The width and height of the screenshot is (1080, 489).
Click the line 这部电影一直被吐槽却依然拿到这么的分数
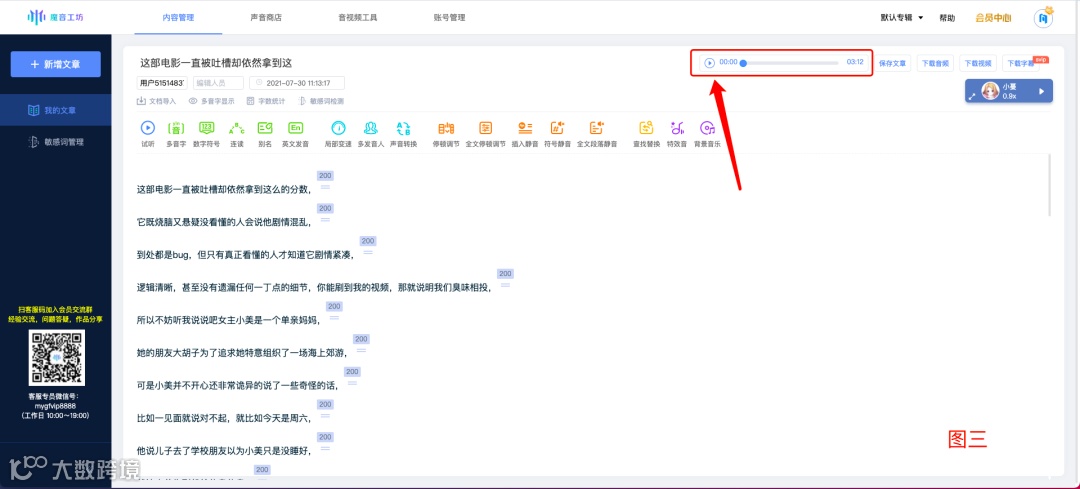click(x=225, y=189)
